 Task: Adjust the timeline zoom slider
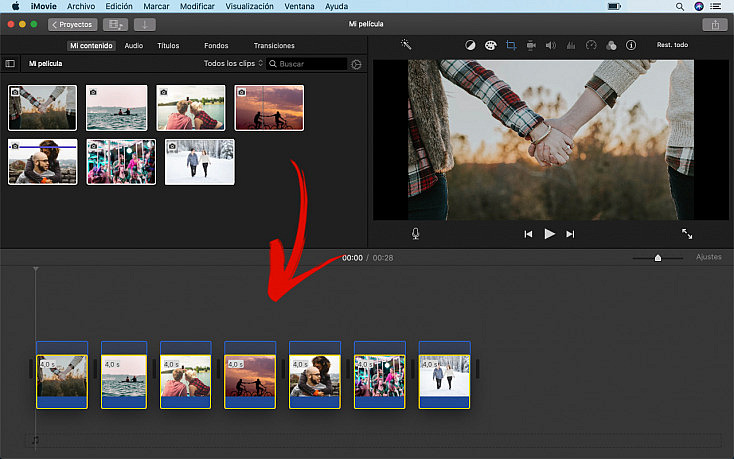coord(658,258)
